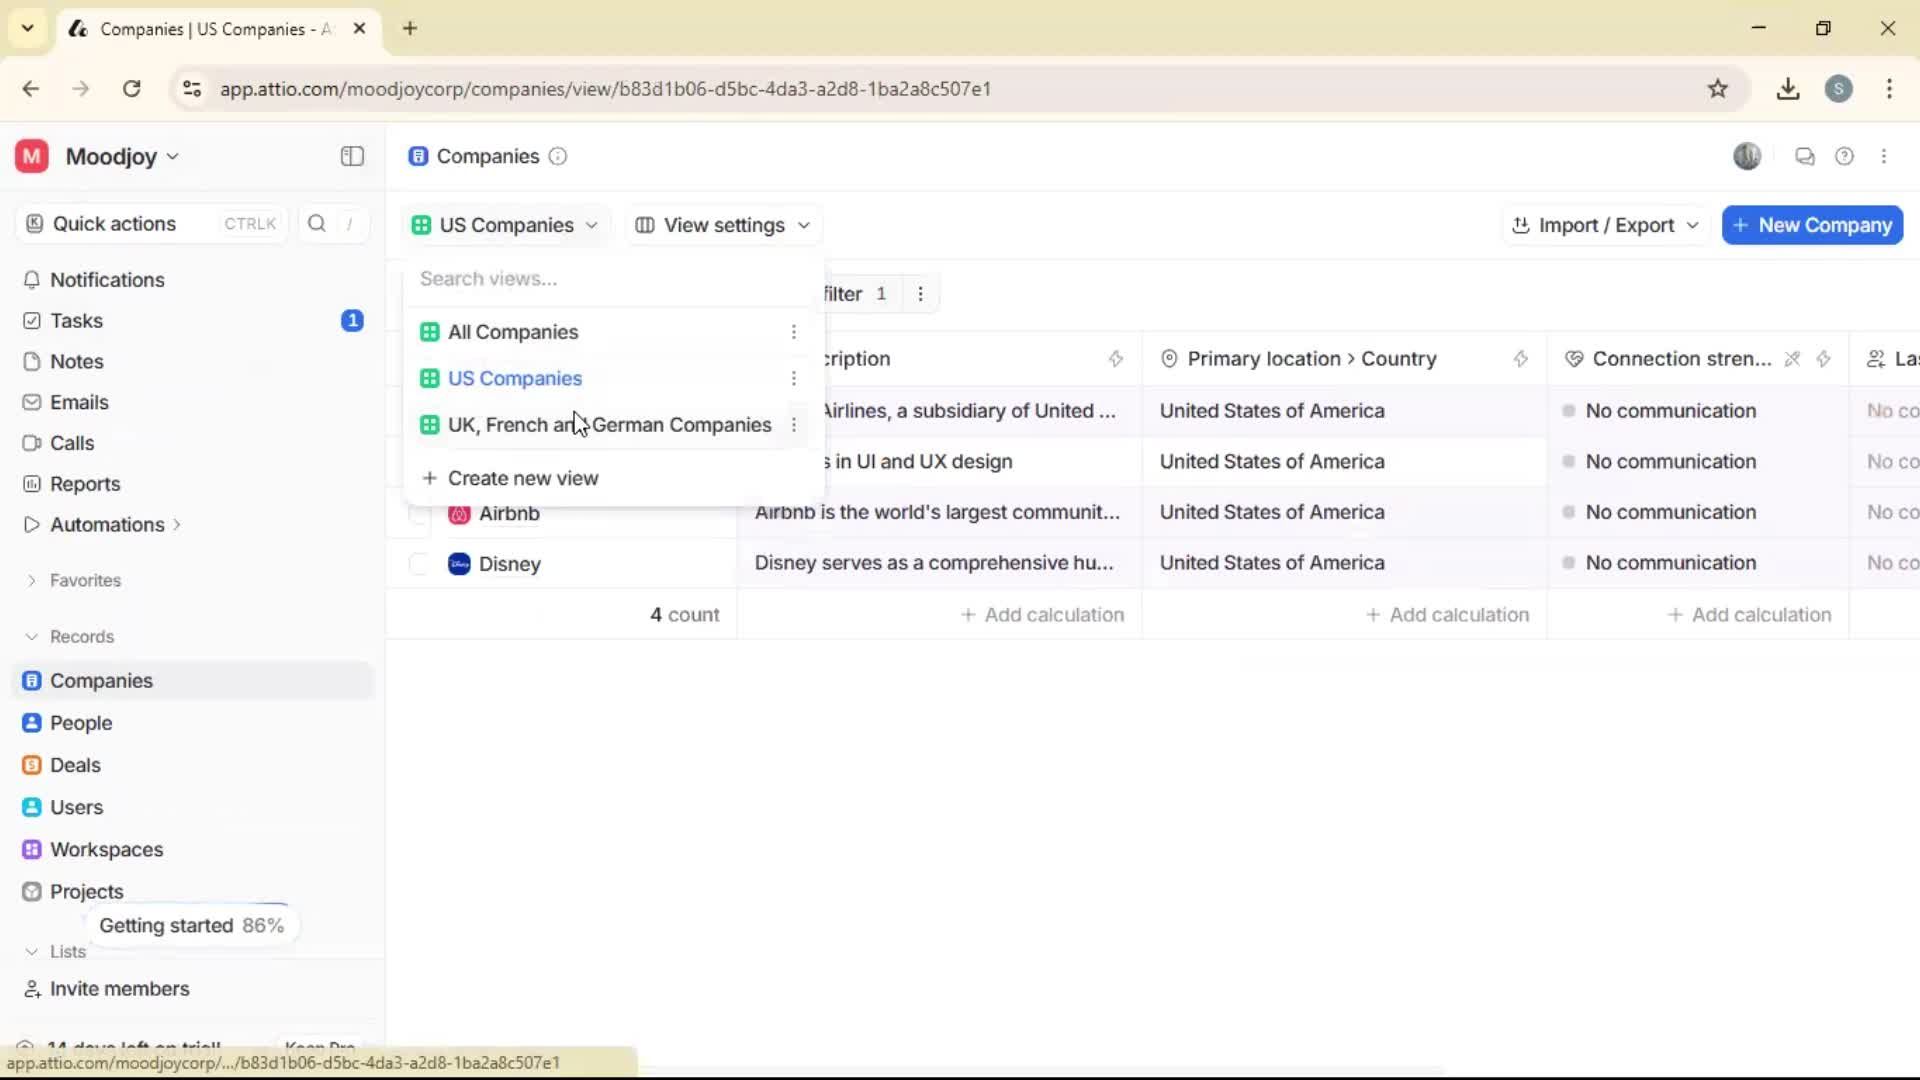Screen dimensions: 1920x1080
Task: Toggle the sidebar collapse icon
Action: coord(352,156)
